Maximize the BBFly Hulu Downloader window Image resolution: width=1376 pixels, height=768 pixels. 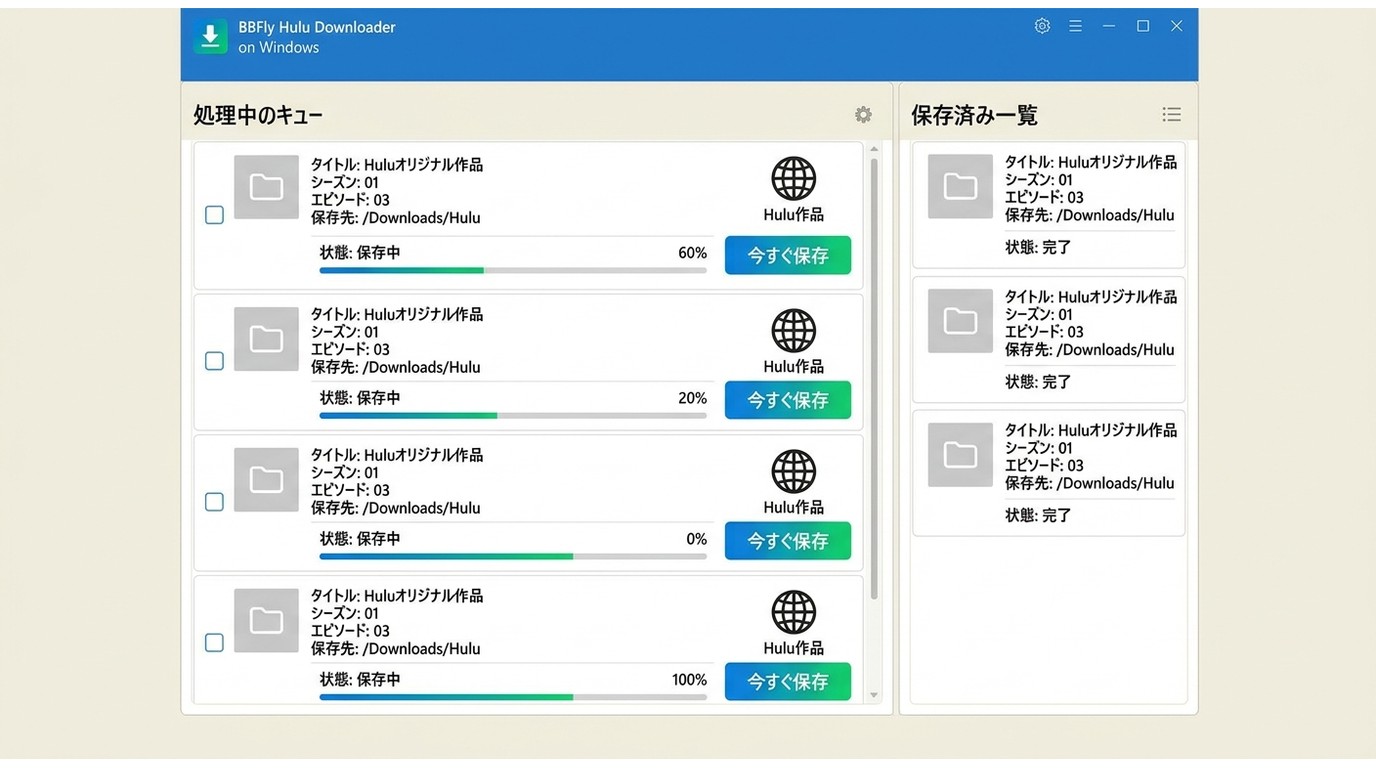pos(1143,26)
